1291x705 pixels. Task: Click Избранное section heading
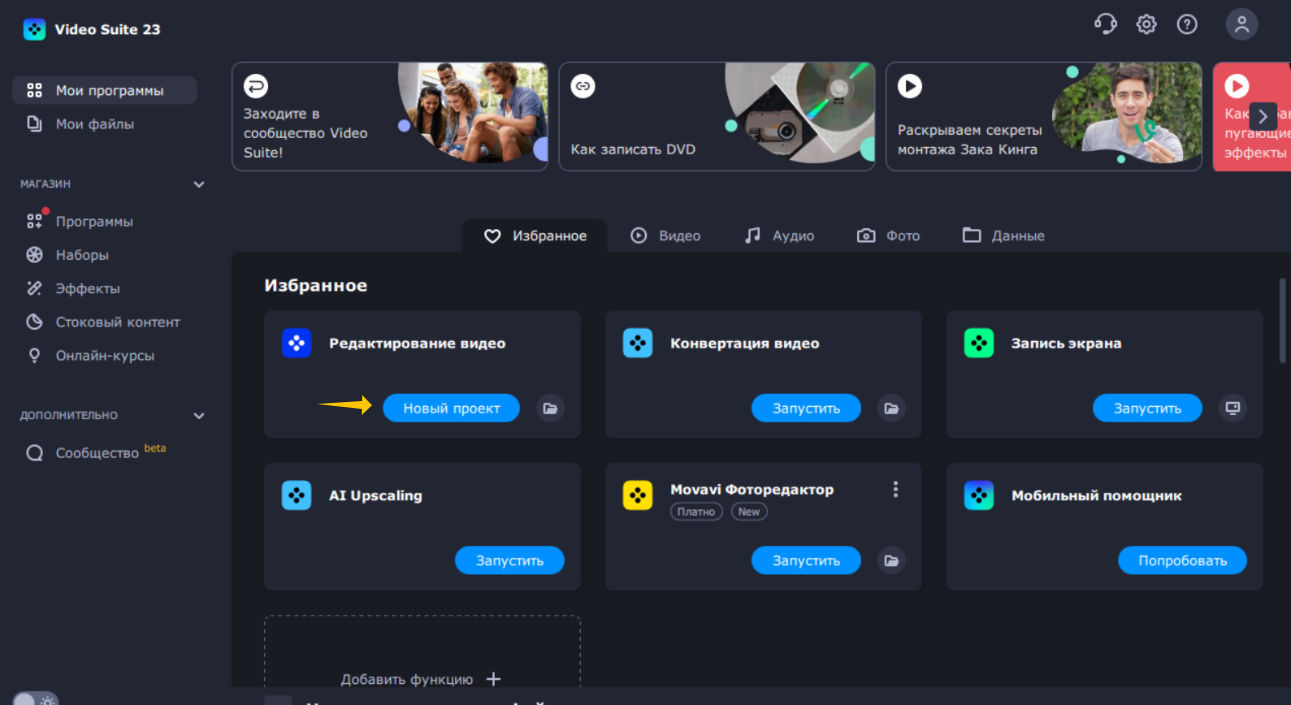(316, 286)
